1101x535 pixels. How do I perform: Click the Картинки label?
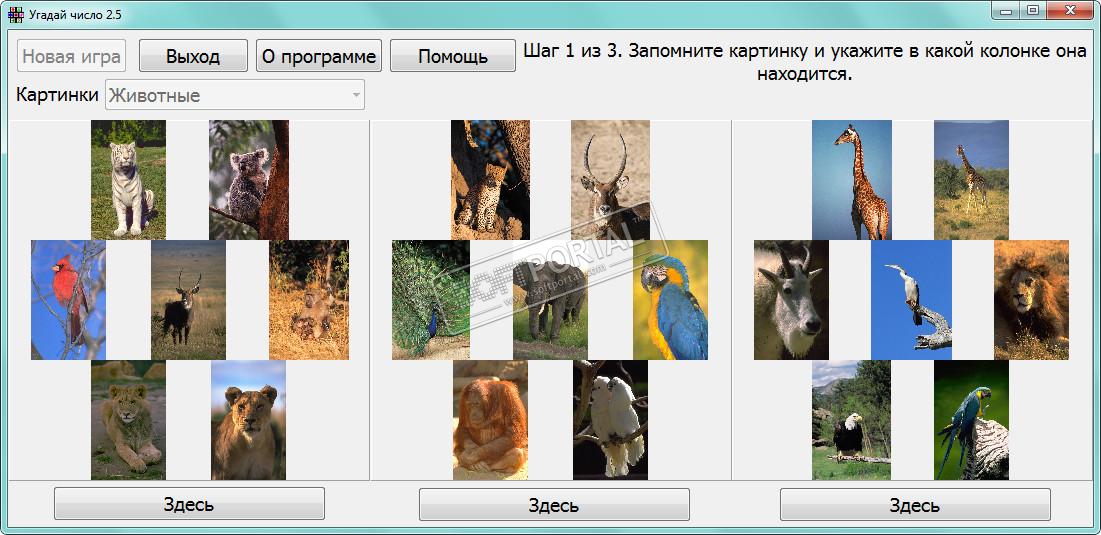pos(58,95)
